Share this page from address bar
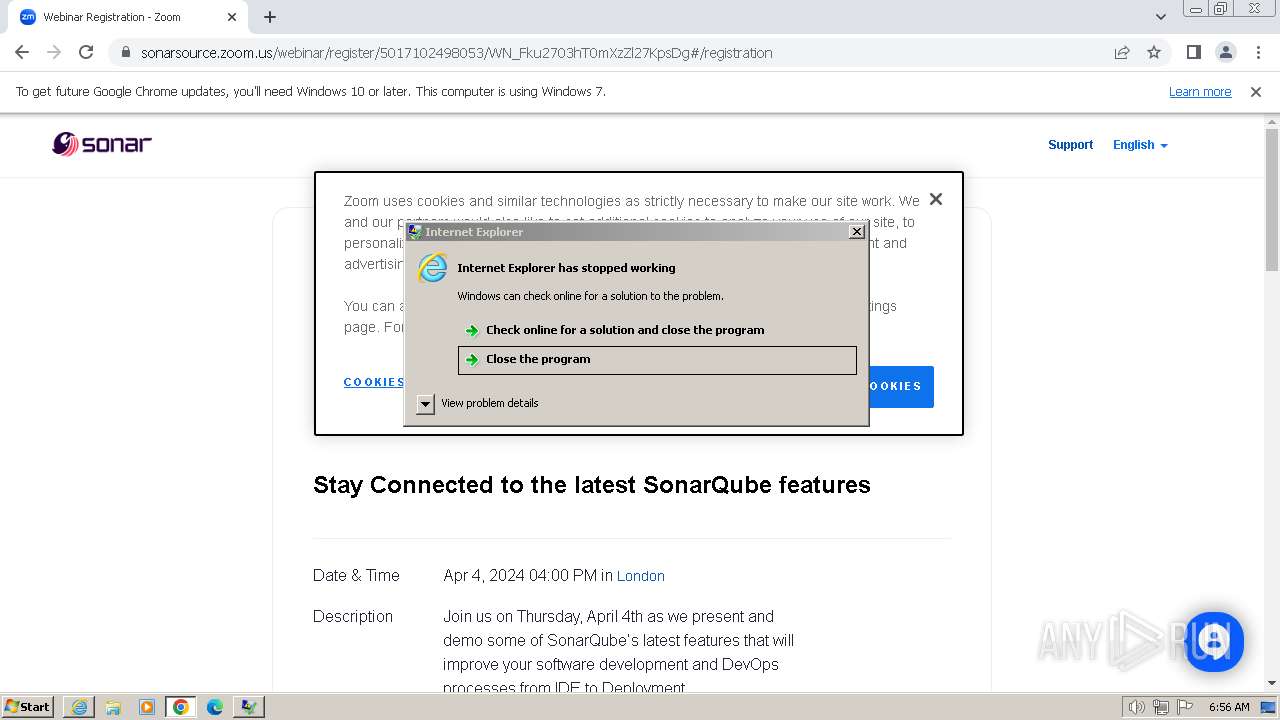 [x=1122, y=52]
